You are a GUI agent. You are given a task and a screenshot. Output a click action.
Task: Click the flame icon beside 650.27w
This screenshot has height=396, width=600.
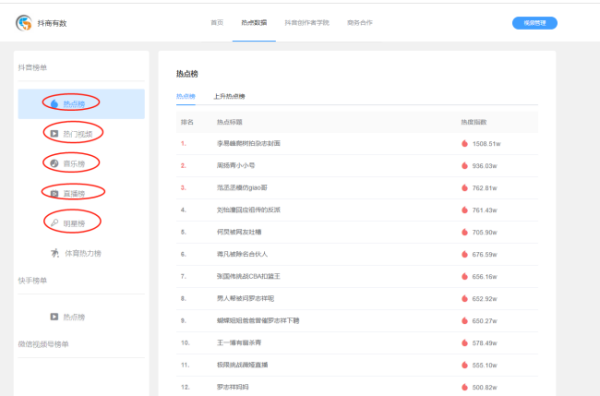(x=465, y=321)
